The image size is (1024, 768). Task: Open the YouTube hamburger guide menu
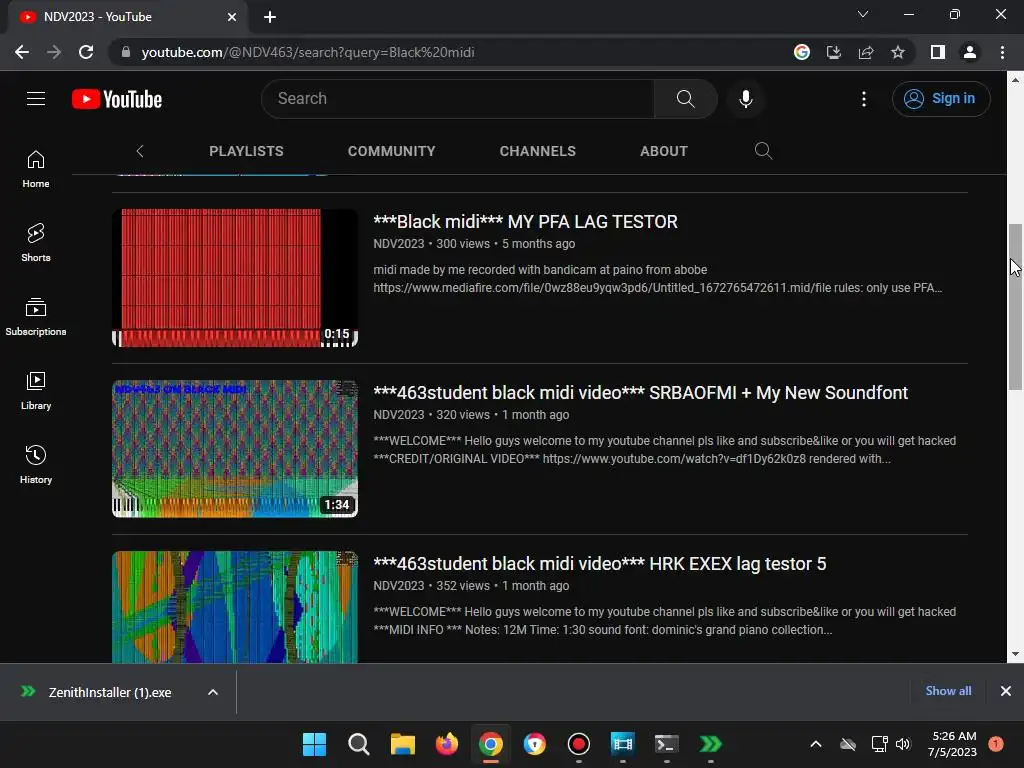coord(36,99)
